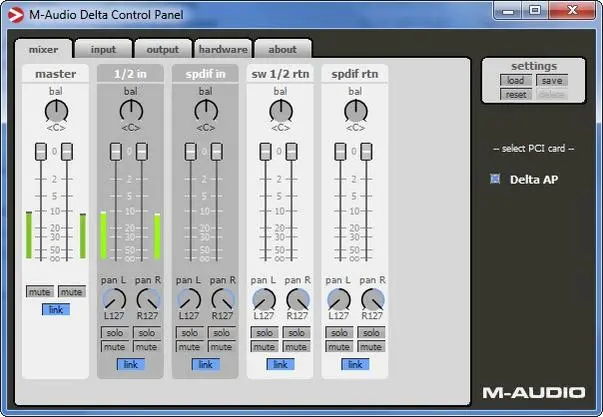Solo the 1/2 in right channel
This screenshot has height=417, width=603.
click(147, 332)
